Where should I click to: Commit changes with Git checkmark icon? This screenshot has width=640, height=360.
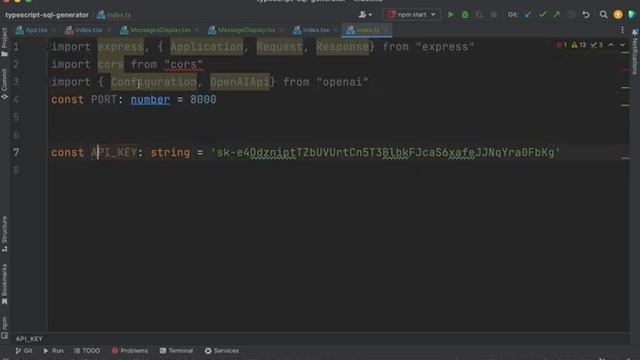542,15
